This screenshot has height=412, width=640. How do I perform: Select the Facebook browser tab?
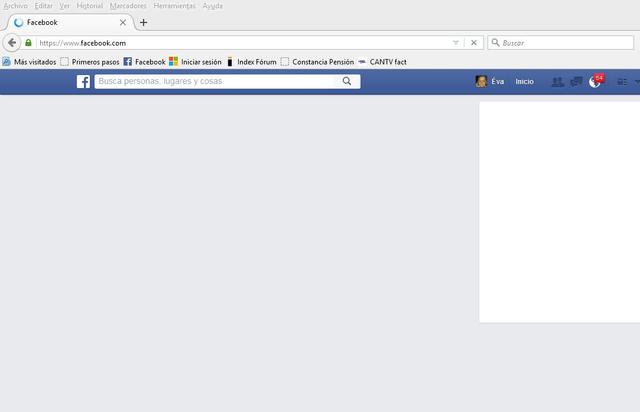click(x=69, y=22)
